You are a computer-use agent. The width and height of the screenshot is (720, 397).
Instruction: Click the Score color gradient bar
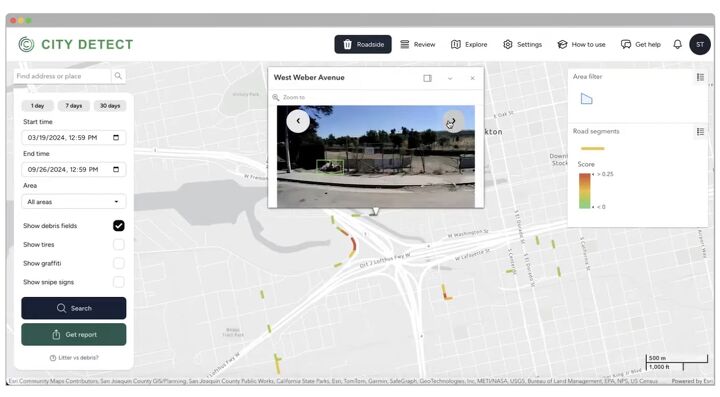pyautogui.click(x=585, y=190)
